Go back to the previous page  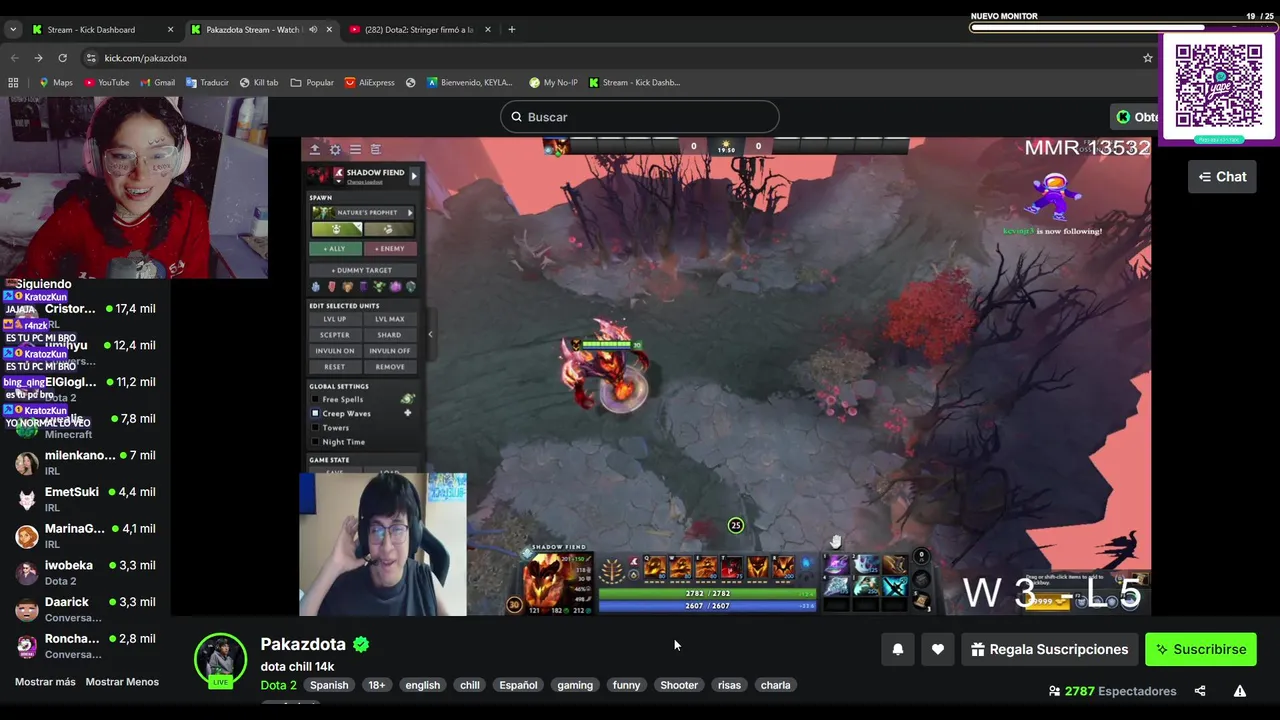point(14,58)
